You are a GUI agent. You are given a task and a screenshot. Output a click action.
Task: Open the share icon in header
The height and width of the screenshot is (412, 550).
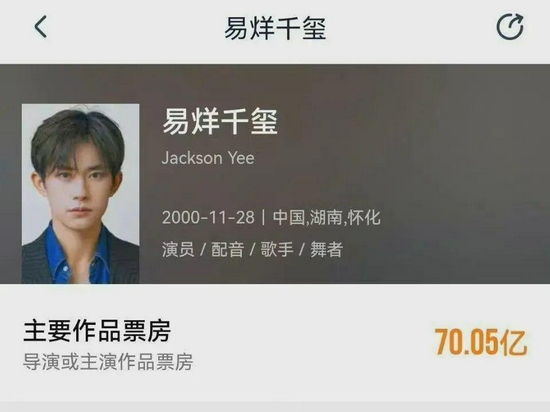tap(510, 27)
